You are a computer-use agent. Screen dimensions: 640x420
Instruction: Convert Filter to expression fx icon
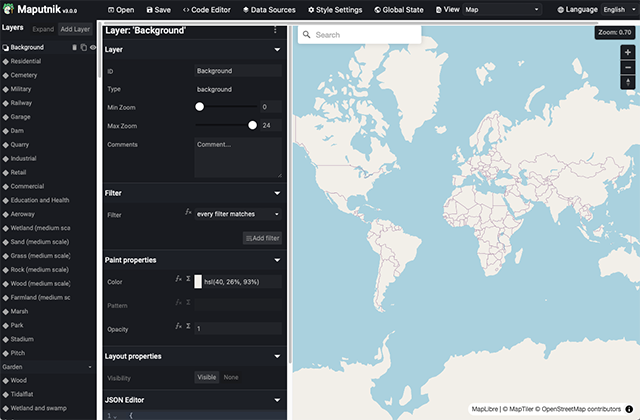tap(188, 211)
